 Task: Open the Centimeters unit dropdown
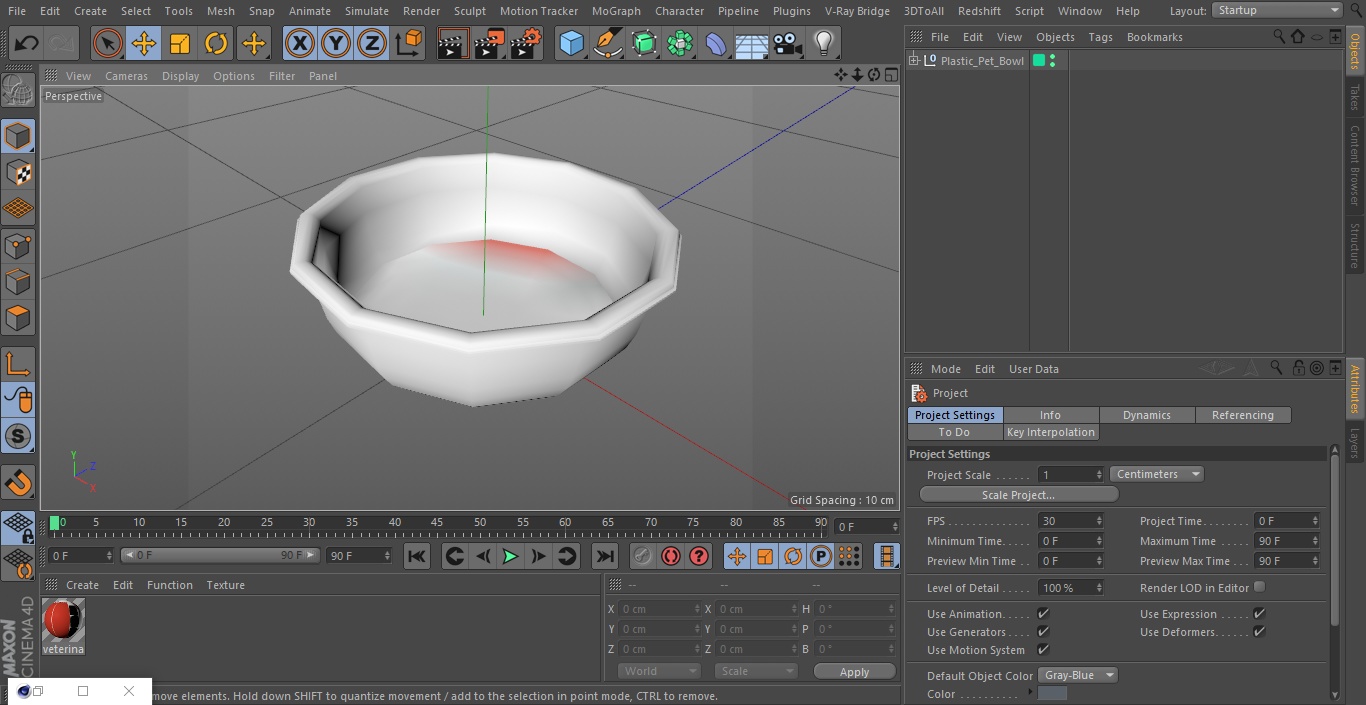pyautogui.click(x=1157, y=474)
